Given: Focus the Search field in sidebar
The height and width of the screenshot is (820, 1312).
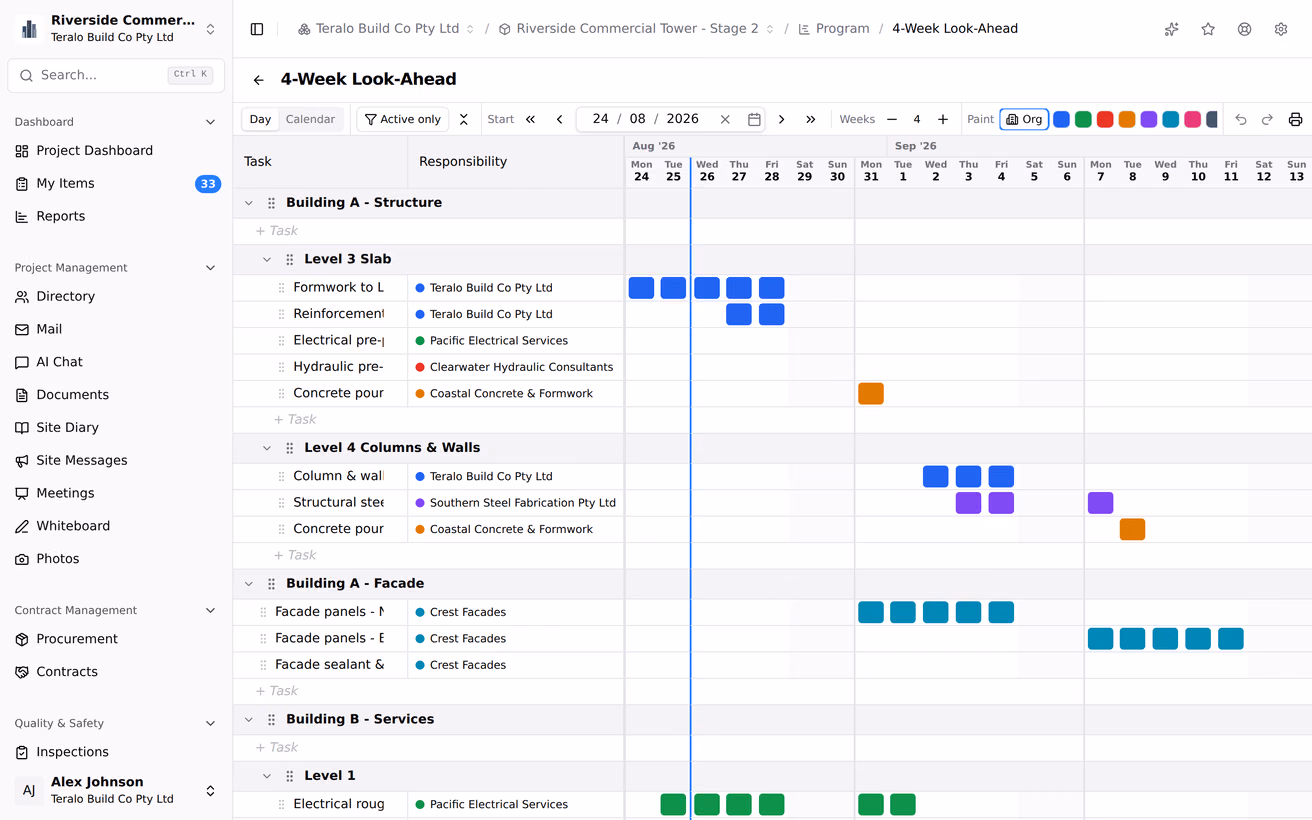Looking at the screenshot, I should 116,75.
